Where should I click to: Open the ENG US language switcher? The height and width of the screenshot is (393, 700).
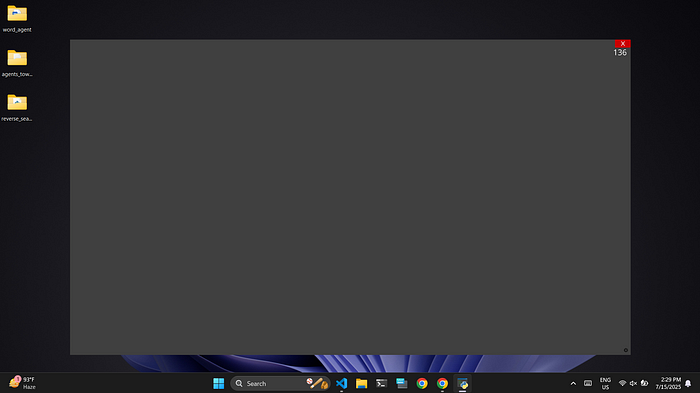point(605,383)
